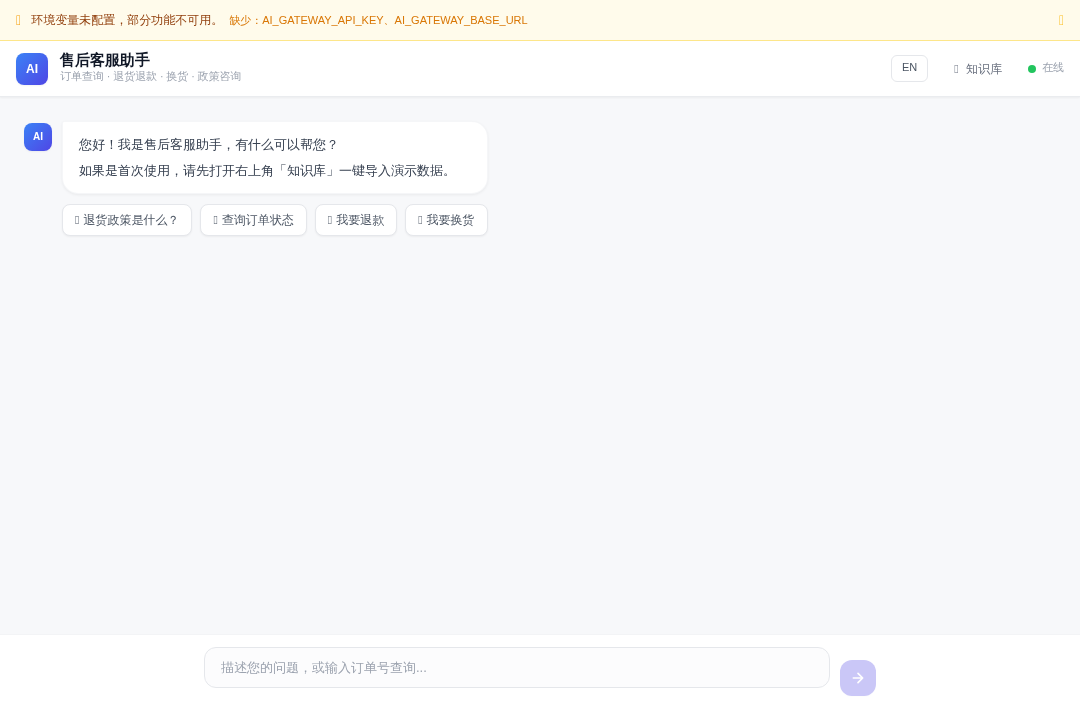
Task: Select the 我要换货 quick reply
Action: [446, 220]
